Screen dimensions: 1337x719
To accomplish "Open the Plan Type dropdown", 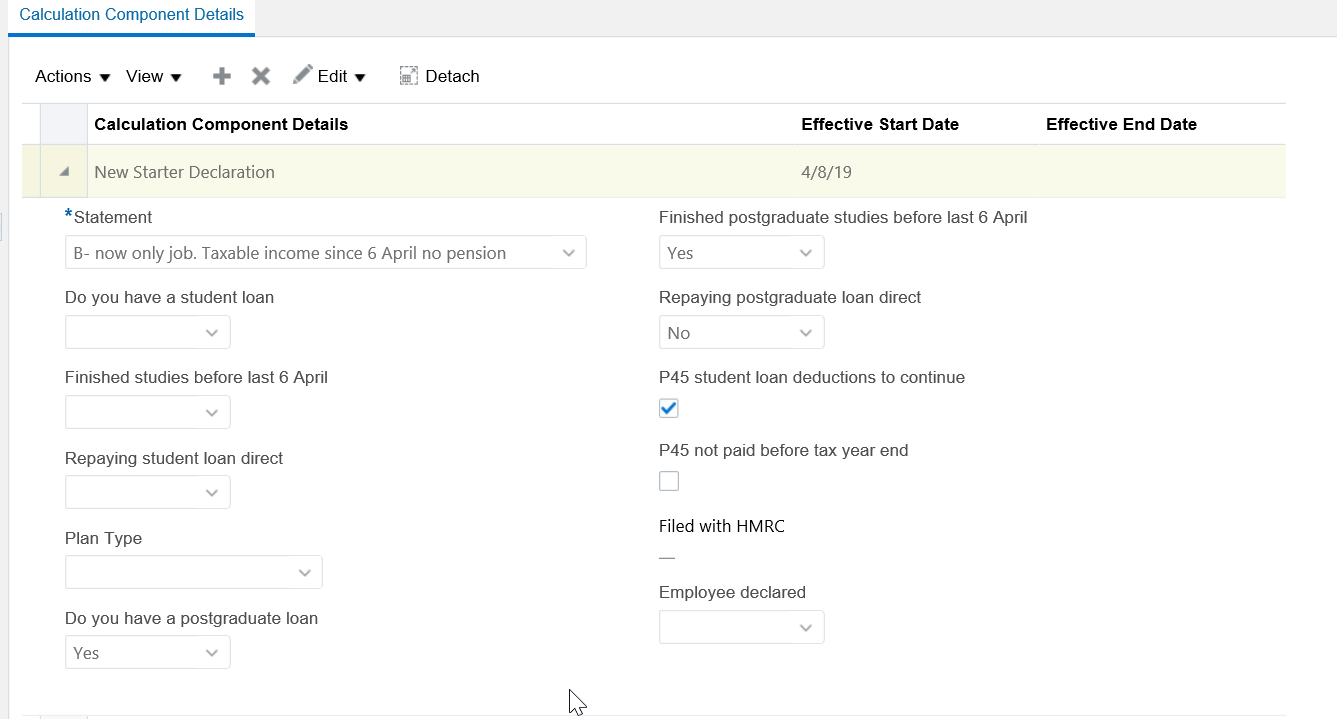I will [305, 572].
